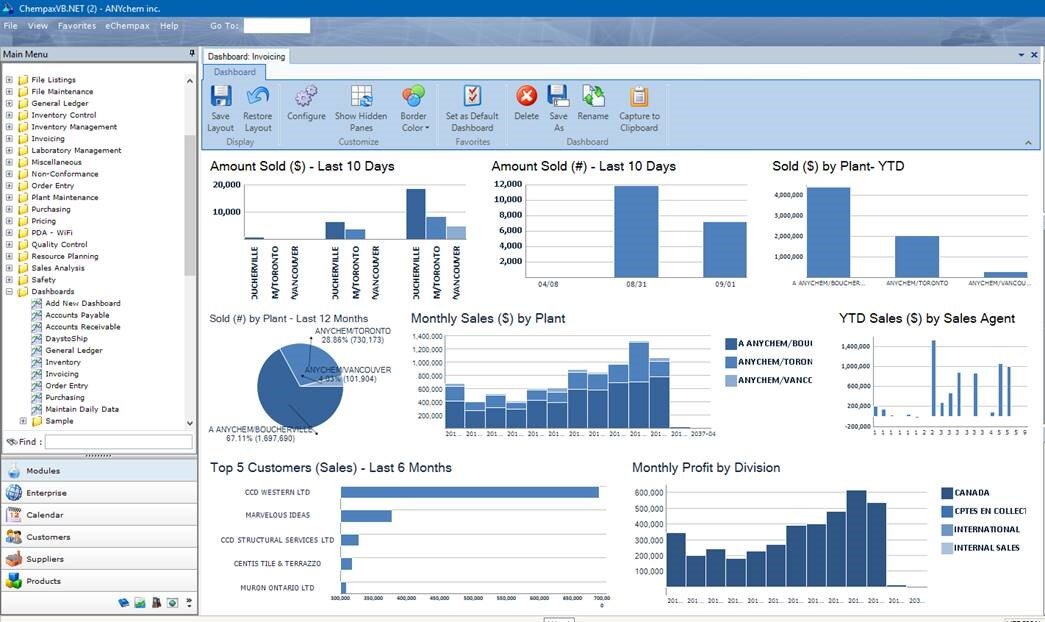Screen dimensions: 1045x622
Task: Open the Favorites menu
Action: click(77, 25)
